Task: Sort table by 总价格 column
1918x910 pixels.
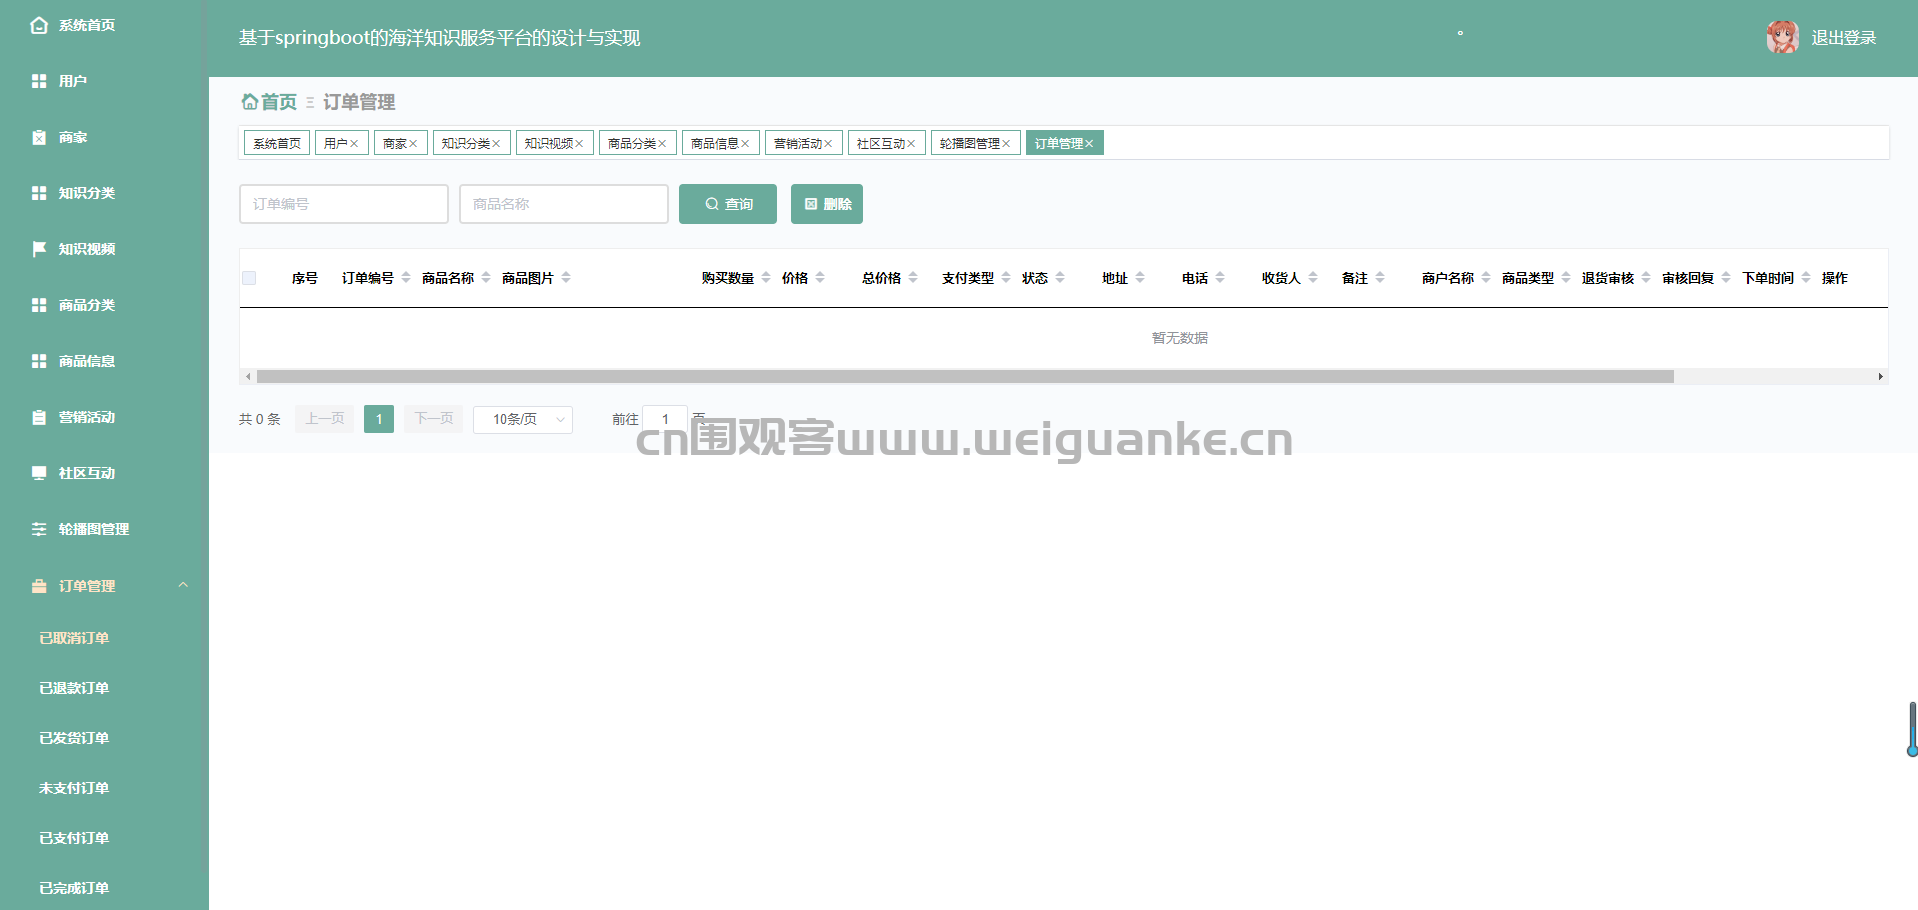Action: tap(913, 278)
